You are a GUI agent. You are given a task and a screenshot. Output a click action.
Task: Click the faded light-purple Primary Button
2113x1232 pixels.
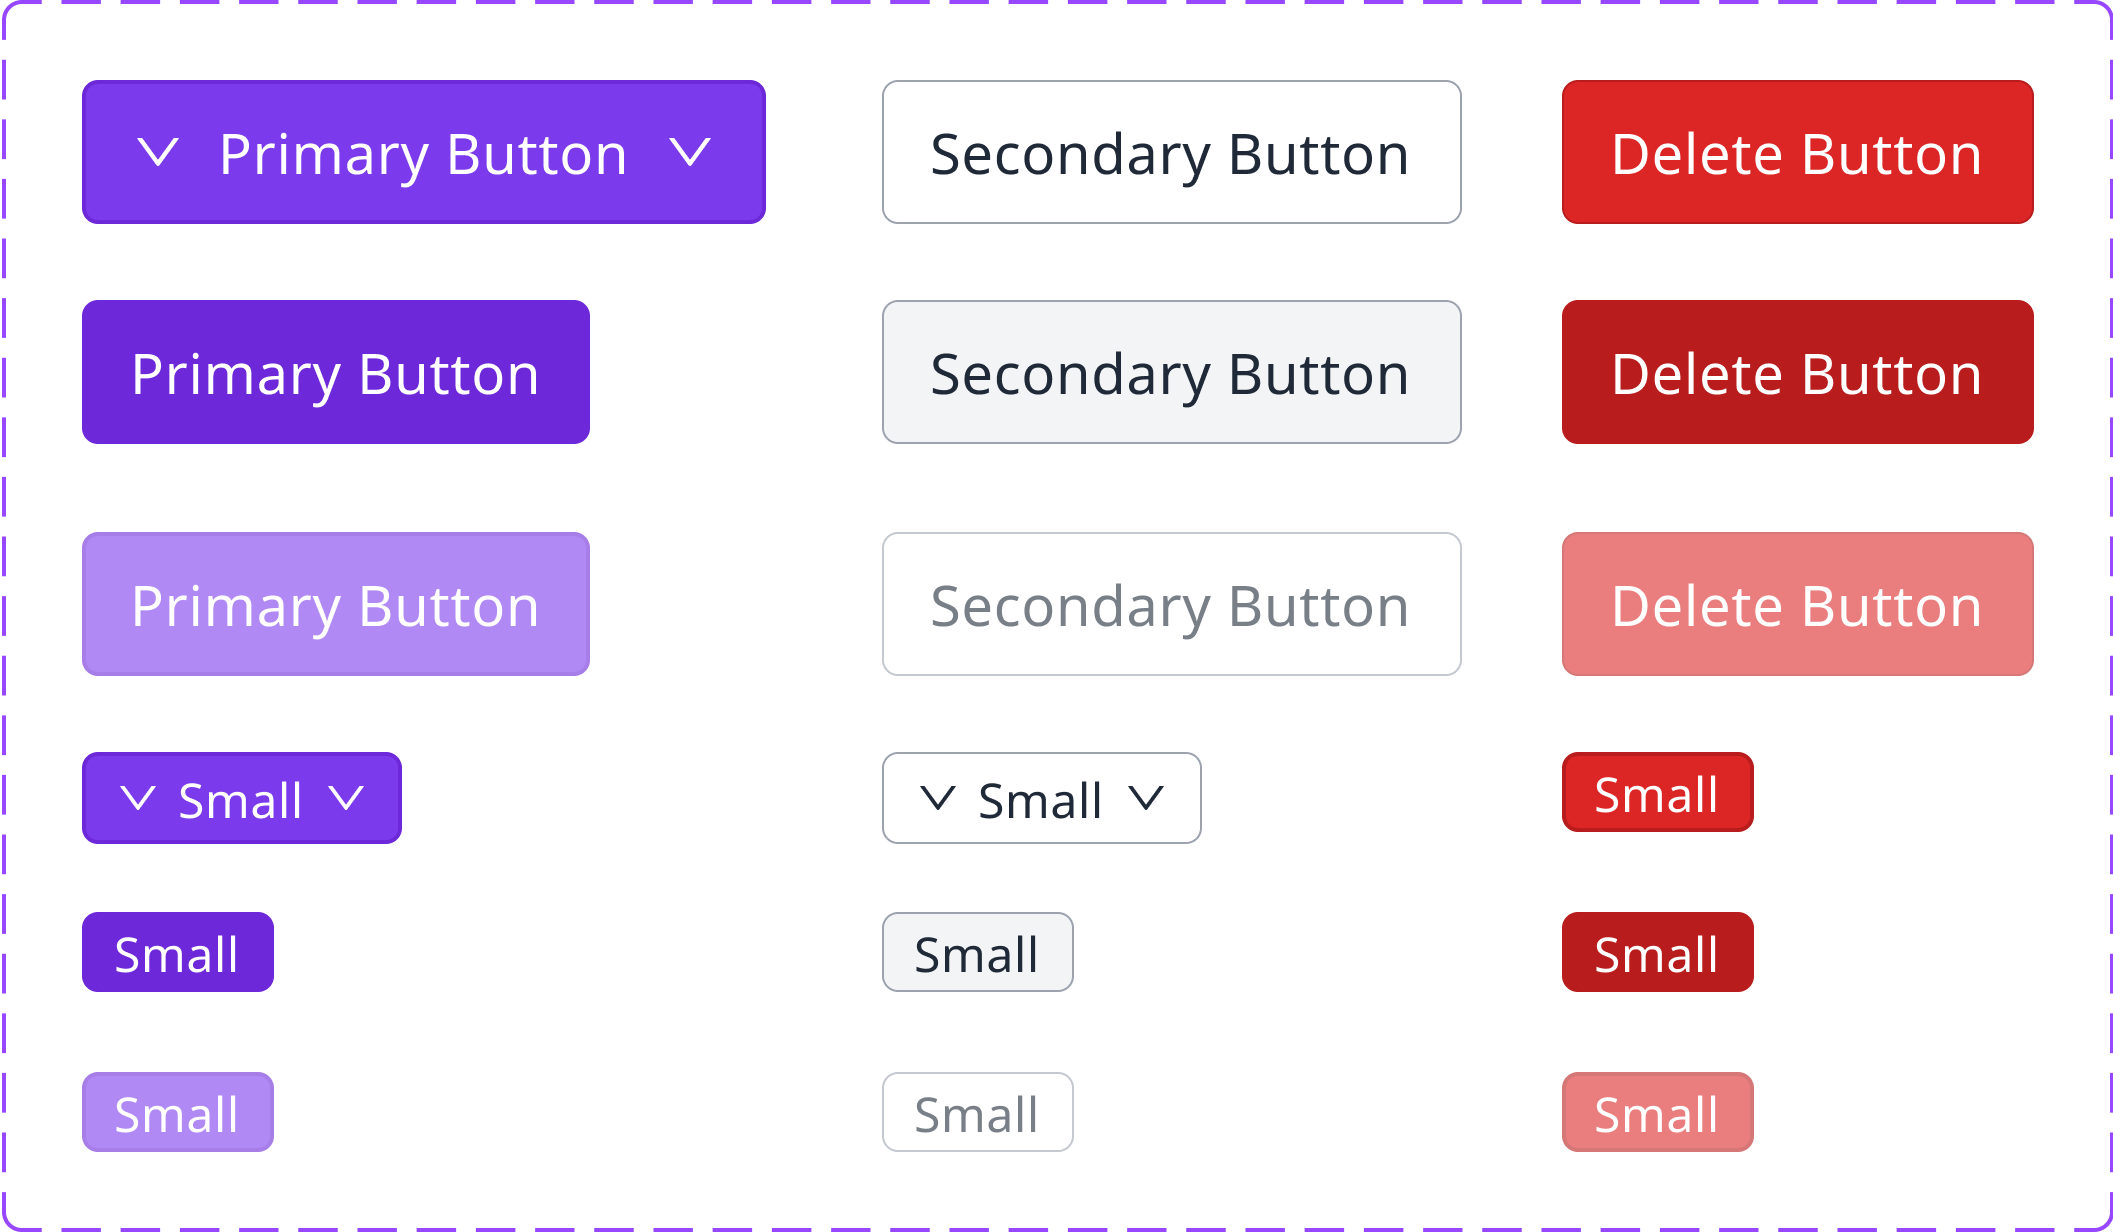(336, 604)
